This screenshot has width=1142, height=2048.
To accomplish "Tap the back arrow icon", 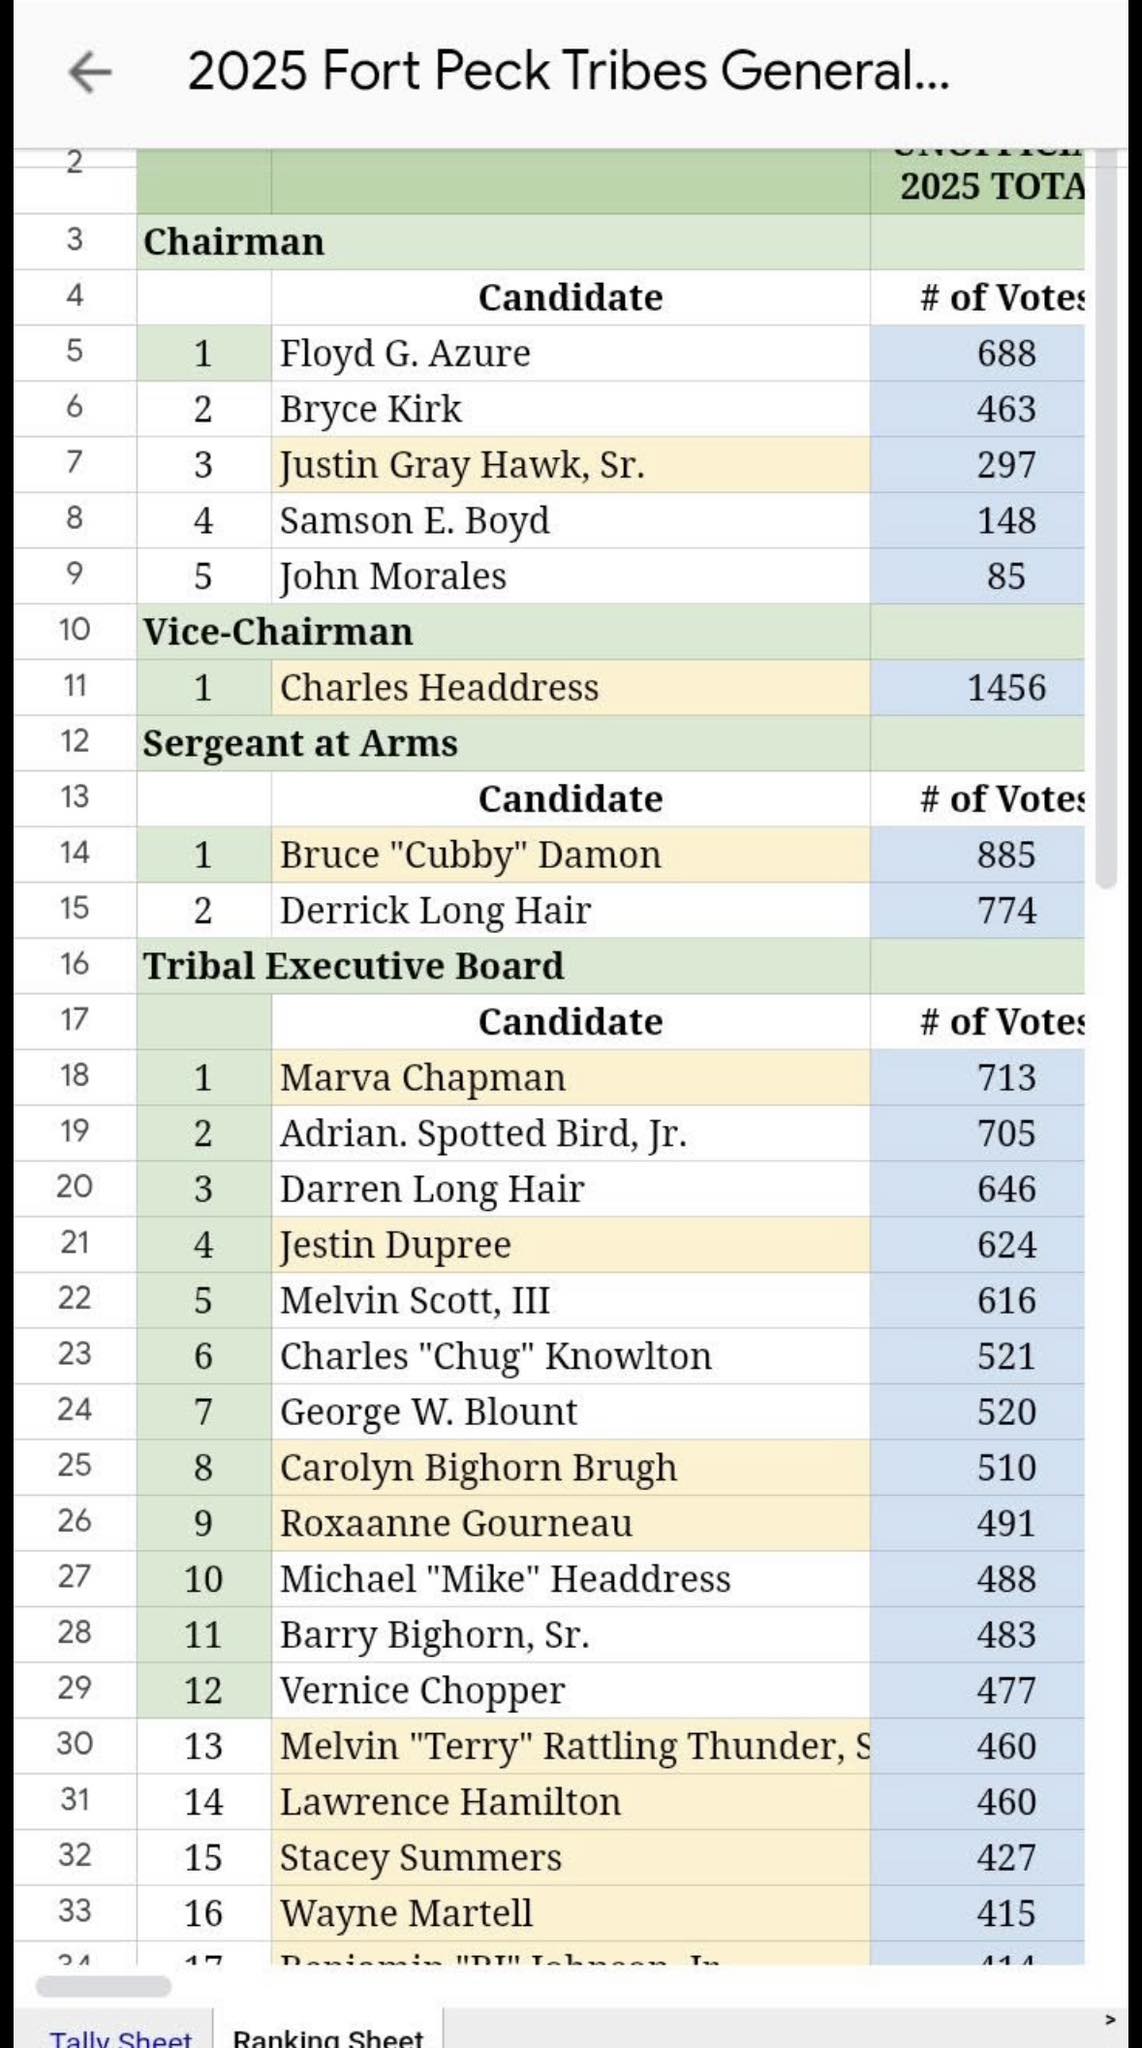I will (90, 72).
